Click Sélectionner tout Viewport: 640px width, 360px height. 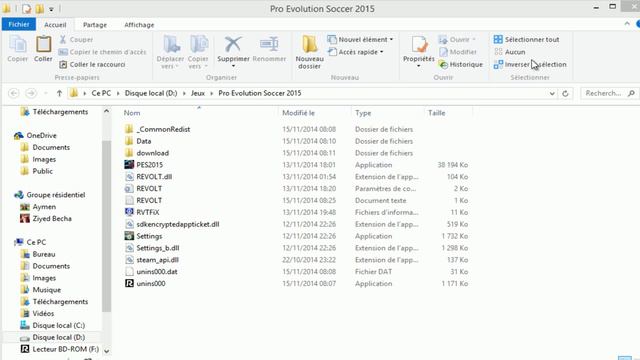coord(527,40)
